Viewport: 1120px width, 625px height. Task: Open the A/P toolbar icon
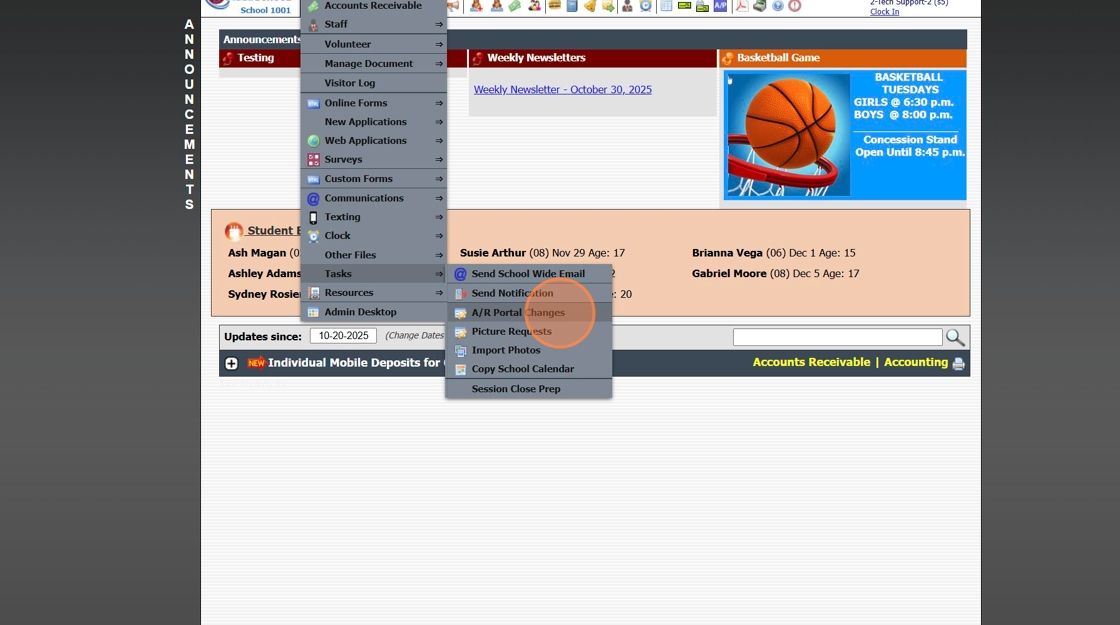pyautogui.click(x=720, y=6)
